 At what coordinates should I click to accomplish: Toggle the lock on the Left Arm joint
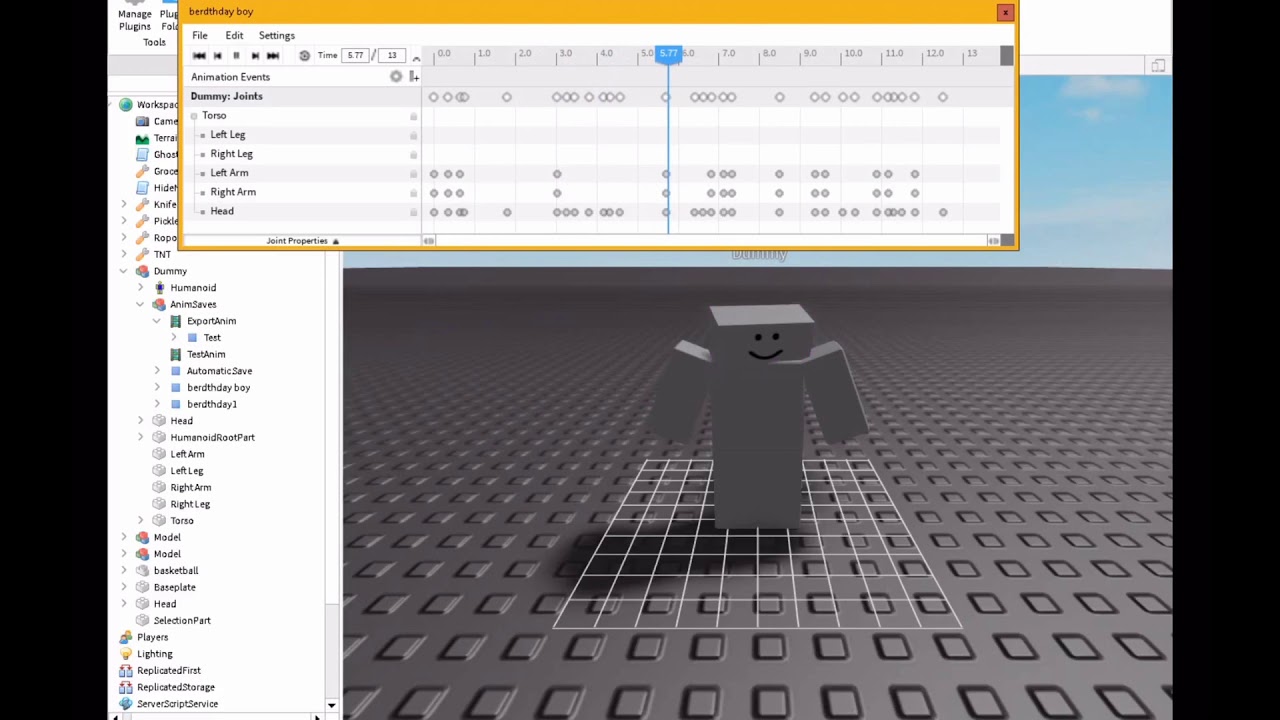tap(413, 174)
